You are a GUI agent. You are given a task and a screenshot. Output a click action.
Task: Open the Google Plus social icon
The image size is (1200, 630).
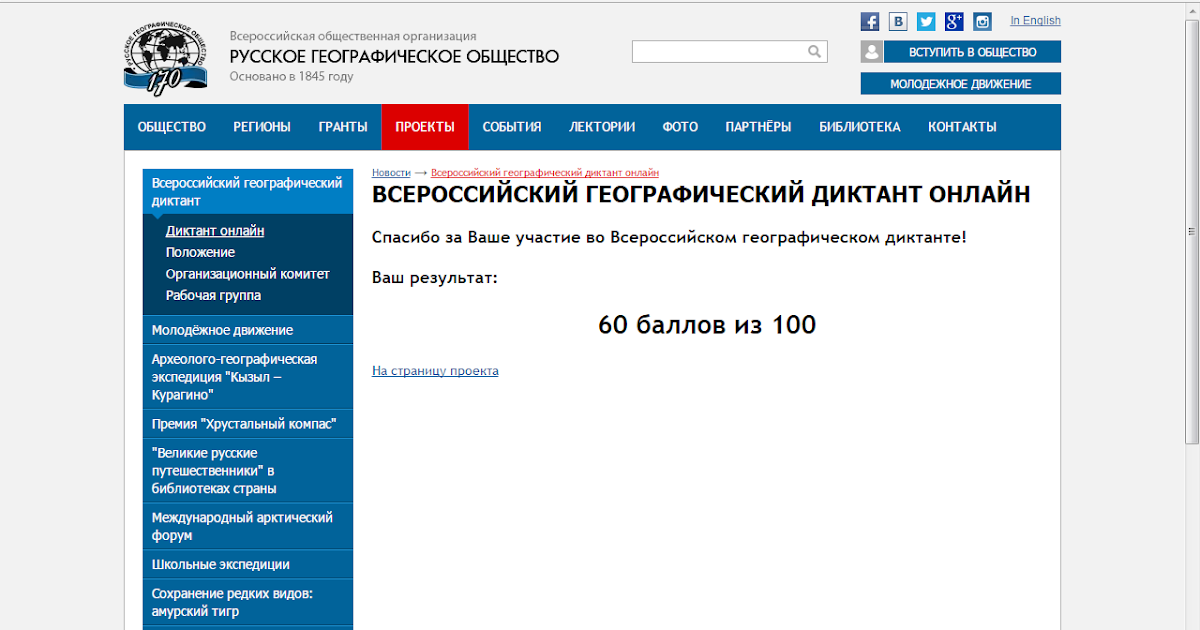(x=954, y=21)
